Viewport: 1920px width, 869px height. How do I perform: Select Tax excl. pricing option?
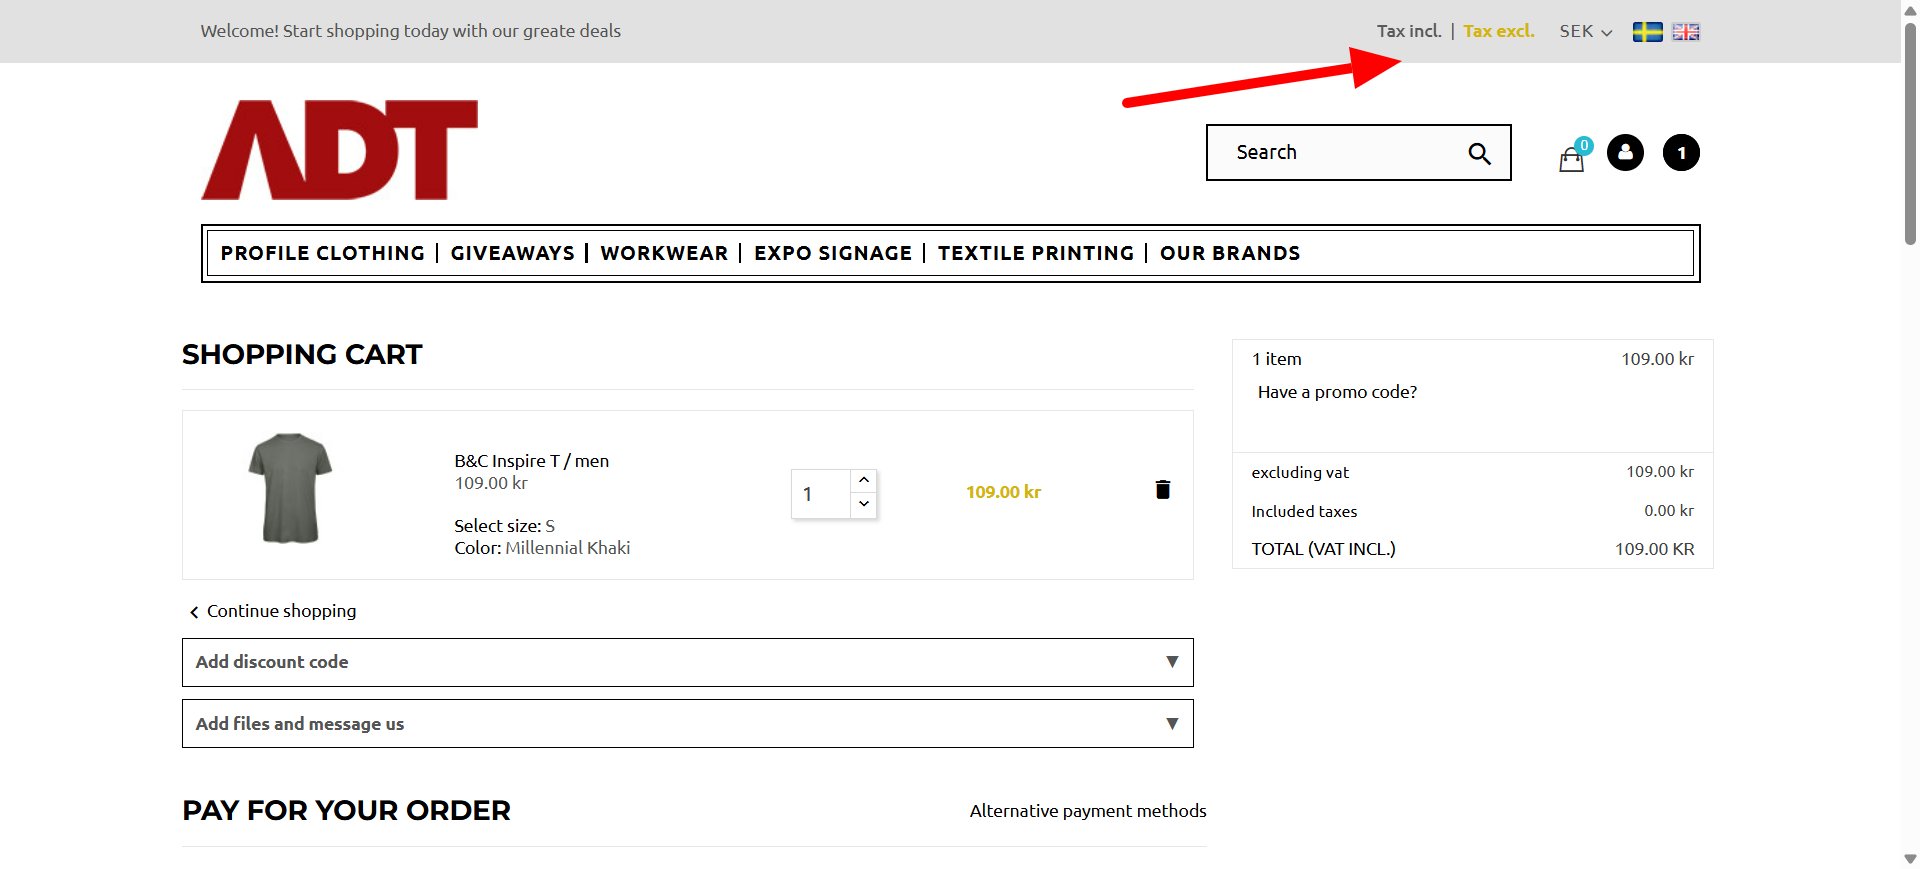tap(1498, 31)
